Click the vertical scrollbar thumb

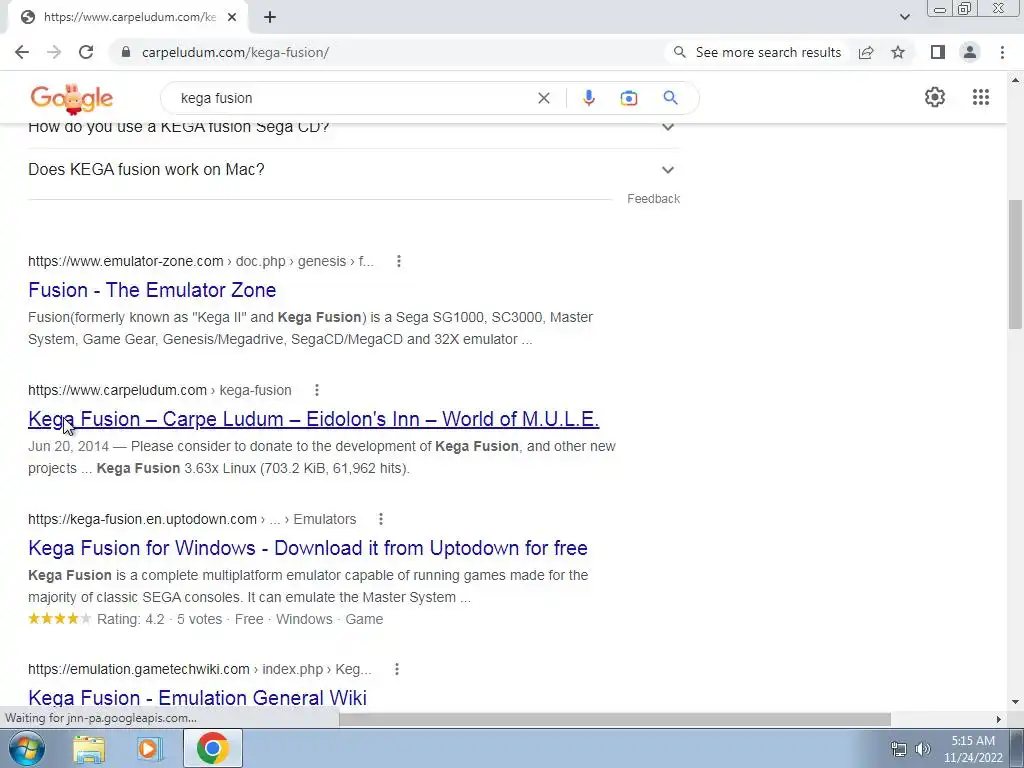point(1015,264)
